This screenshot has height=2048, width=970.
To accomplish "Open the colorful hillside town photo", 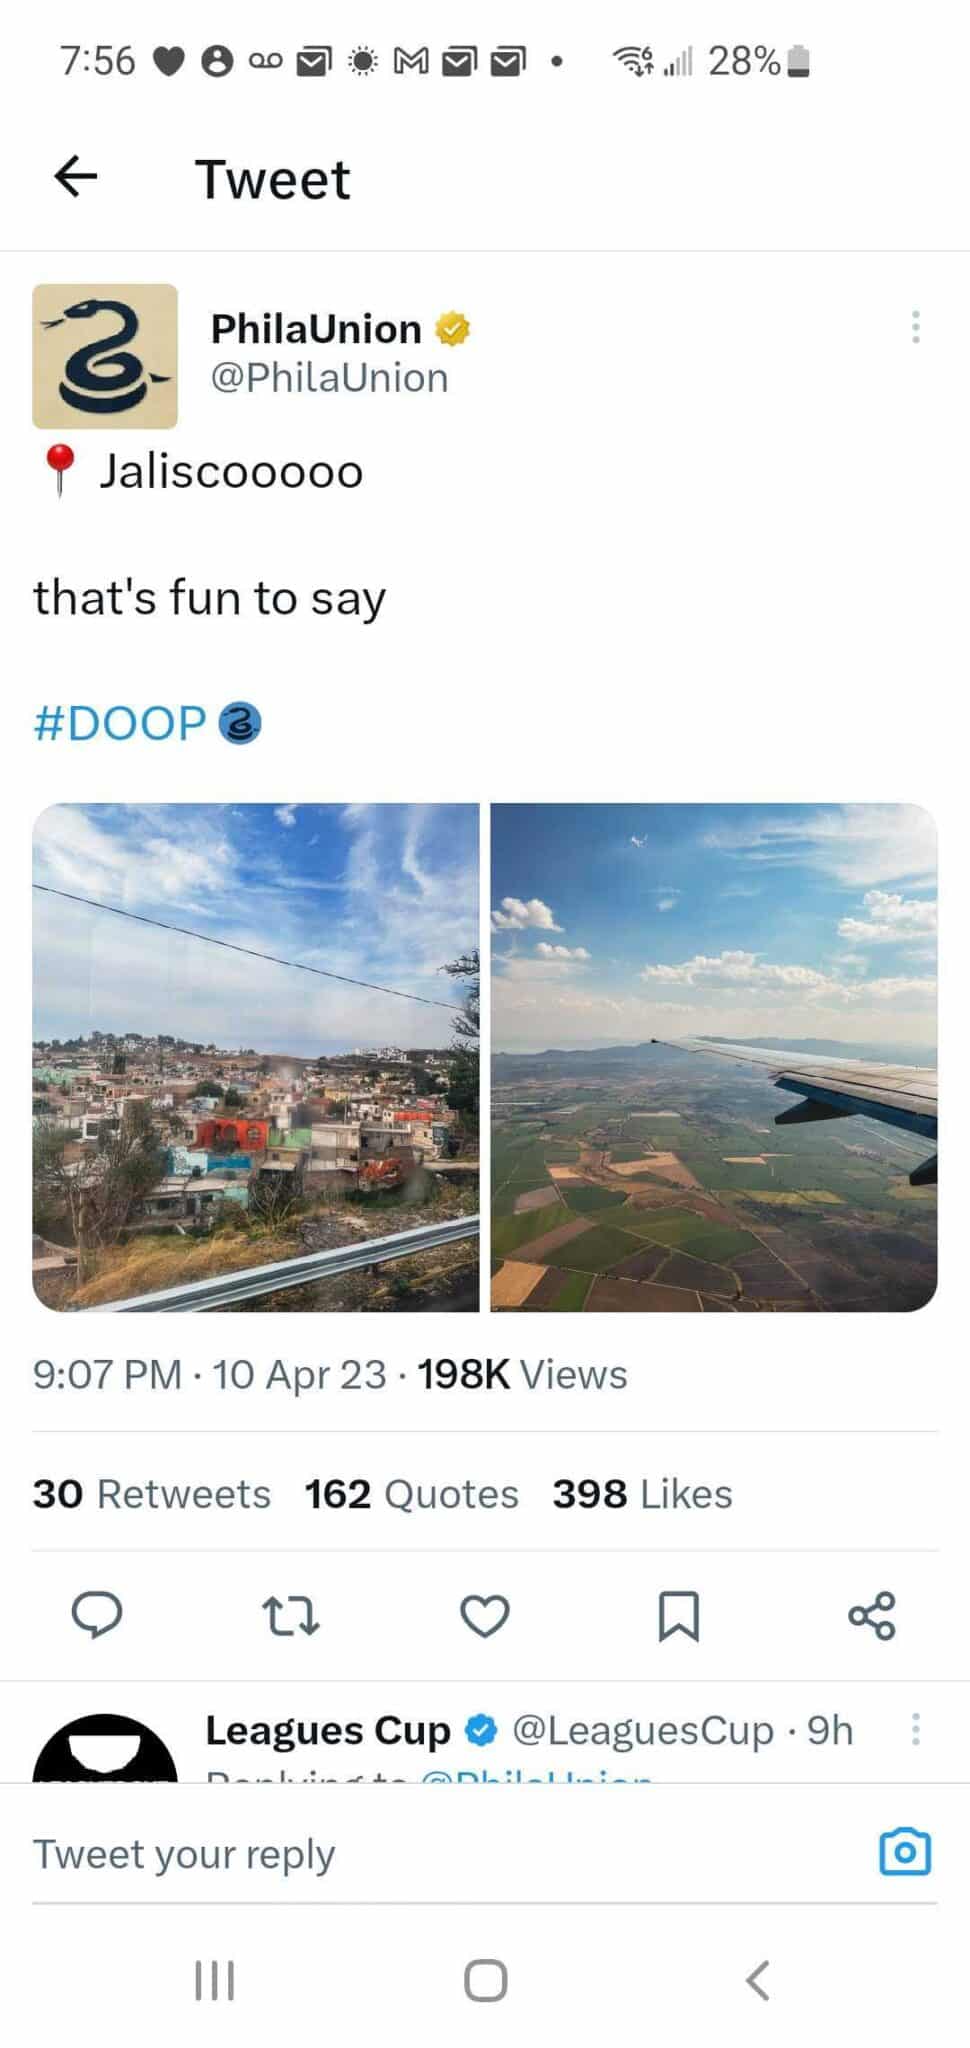I will [x=256, y=1056].
